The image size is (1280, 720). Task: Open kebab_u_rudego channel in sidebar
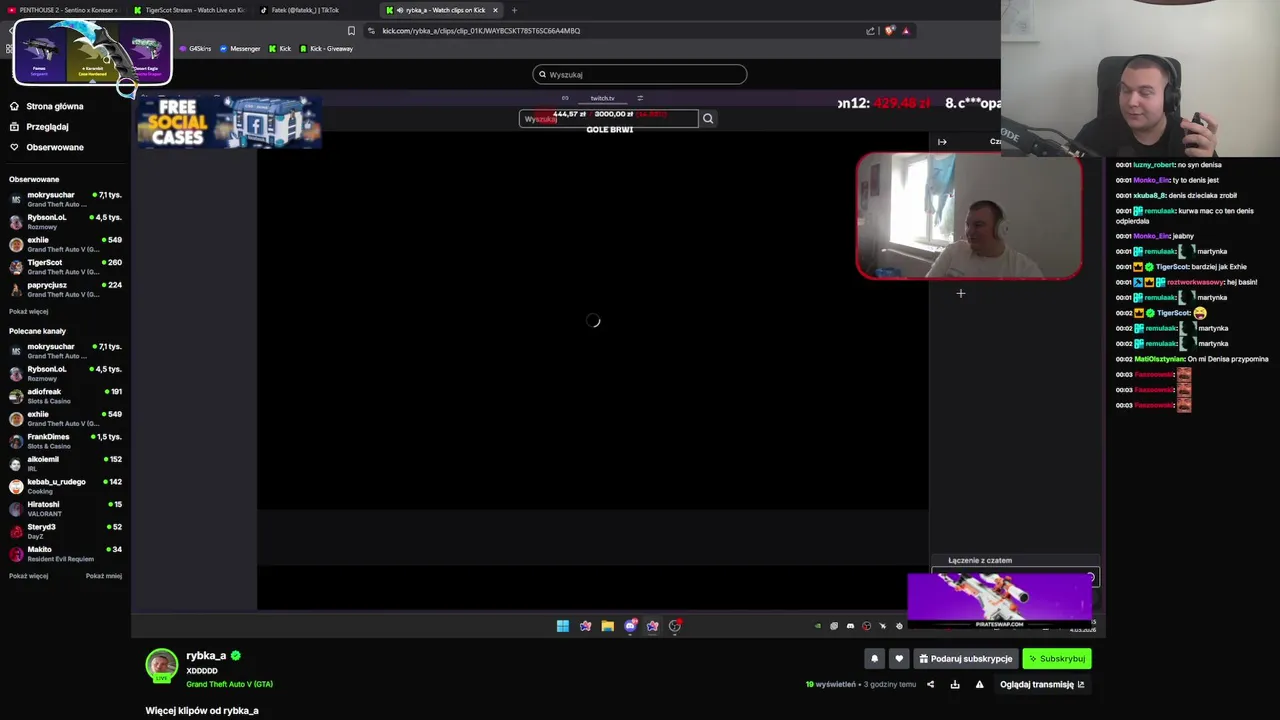coord(65,486)
